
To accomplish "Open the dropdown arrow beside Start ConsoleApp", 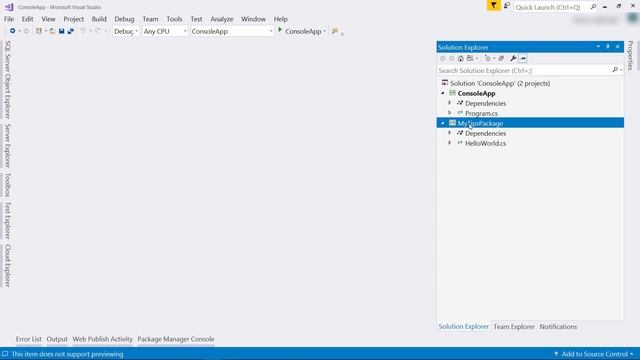I will (x=325, y=31).
